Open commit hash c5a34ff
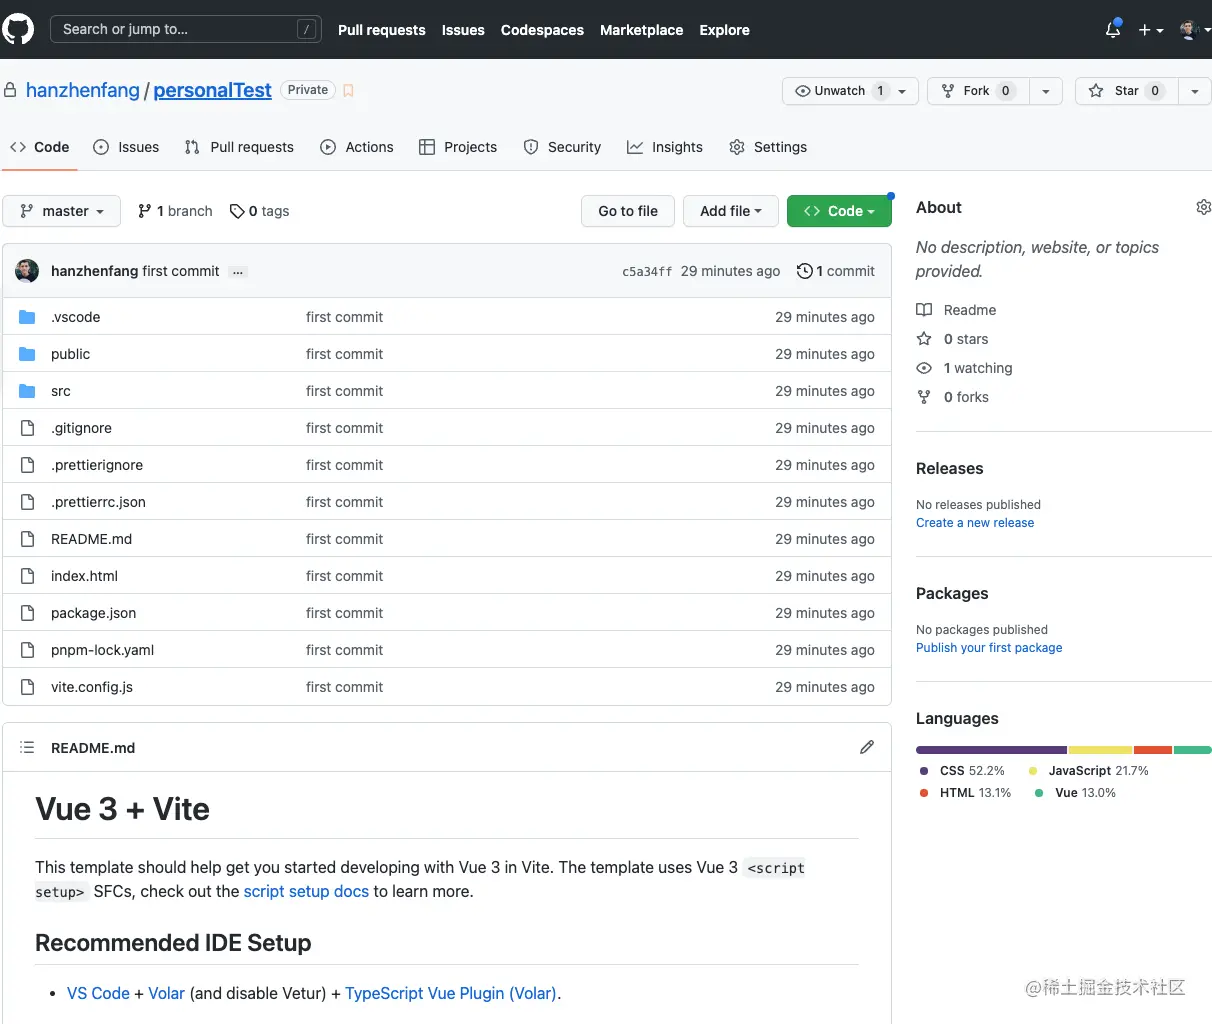 point(647,271)
